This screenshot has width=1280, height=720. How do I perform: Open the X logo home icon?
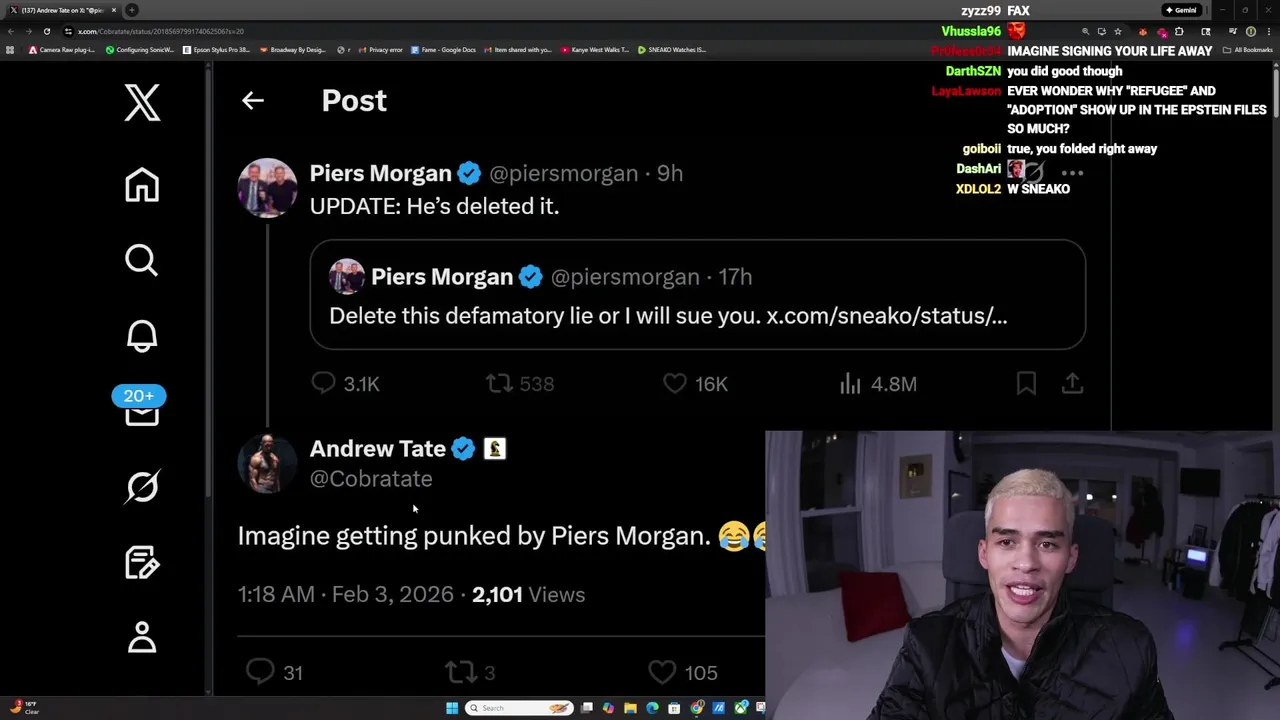[142, 102]
